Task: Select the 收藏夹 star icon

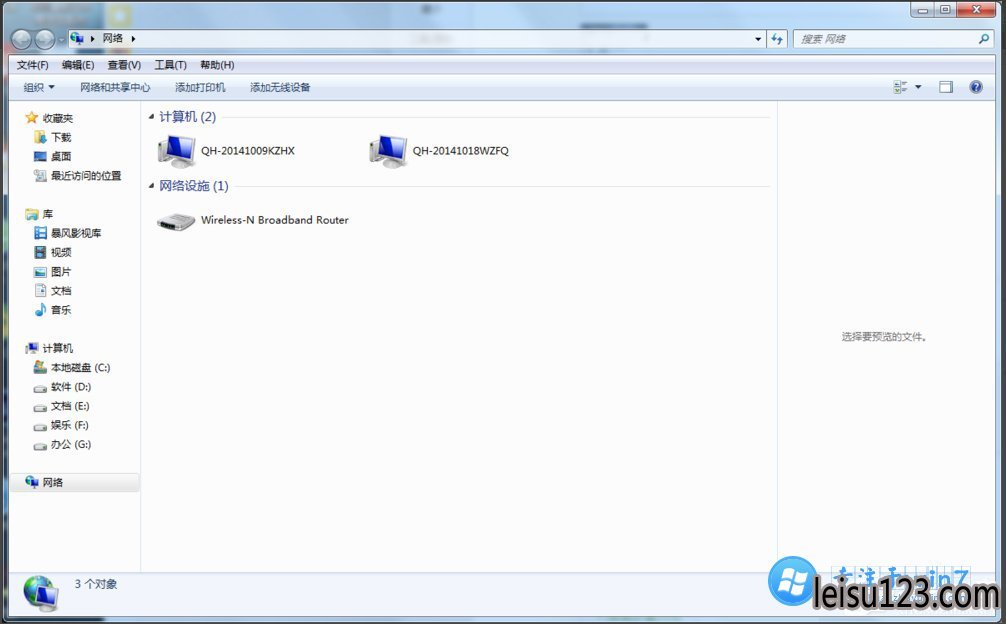Action: pos(31,117)
